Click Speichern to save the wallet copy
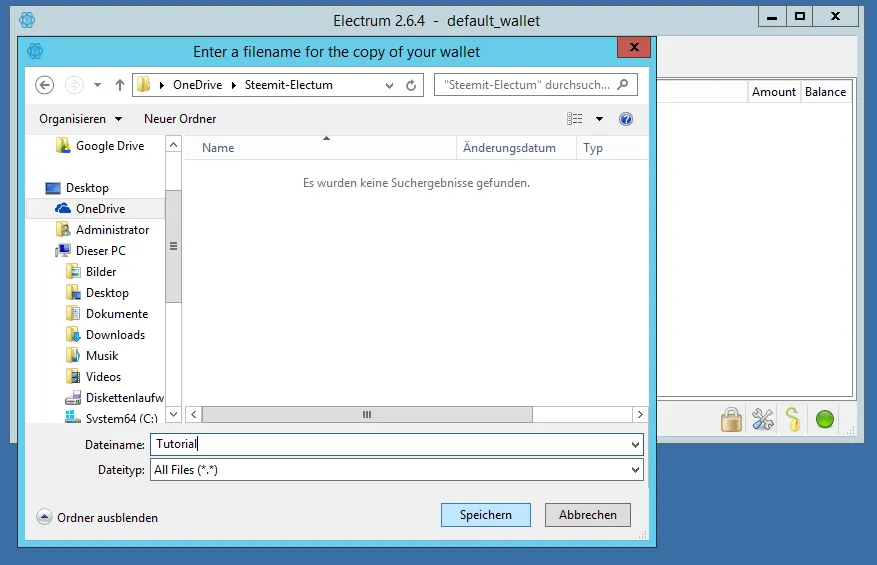 [x=485, y=515]
